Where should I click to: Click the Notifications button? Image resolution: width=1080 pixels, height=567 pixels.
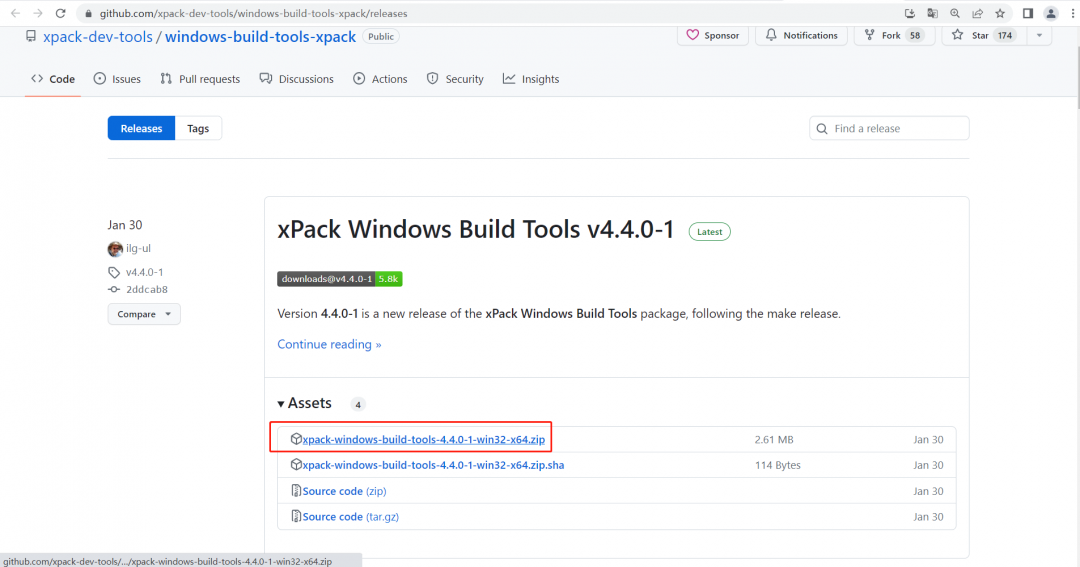(802, 35)
